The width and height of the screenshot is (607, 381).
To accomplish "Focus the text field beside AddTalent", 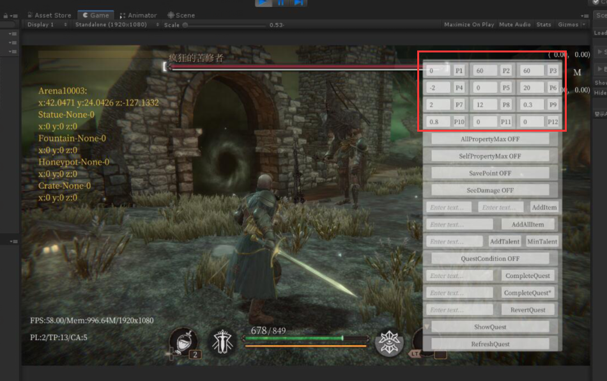I will [454, 241].
